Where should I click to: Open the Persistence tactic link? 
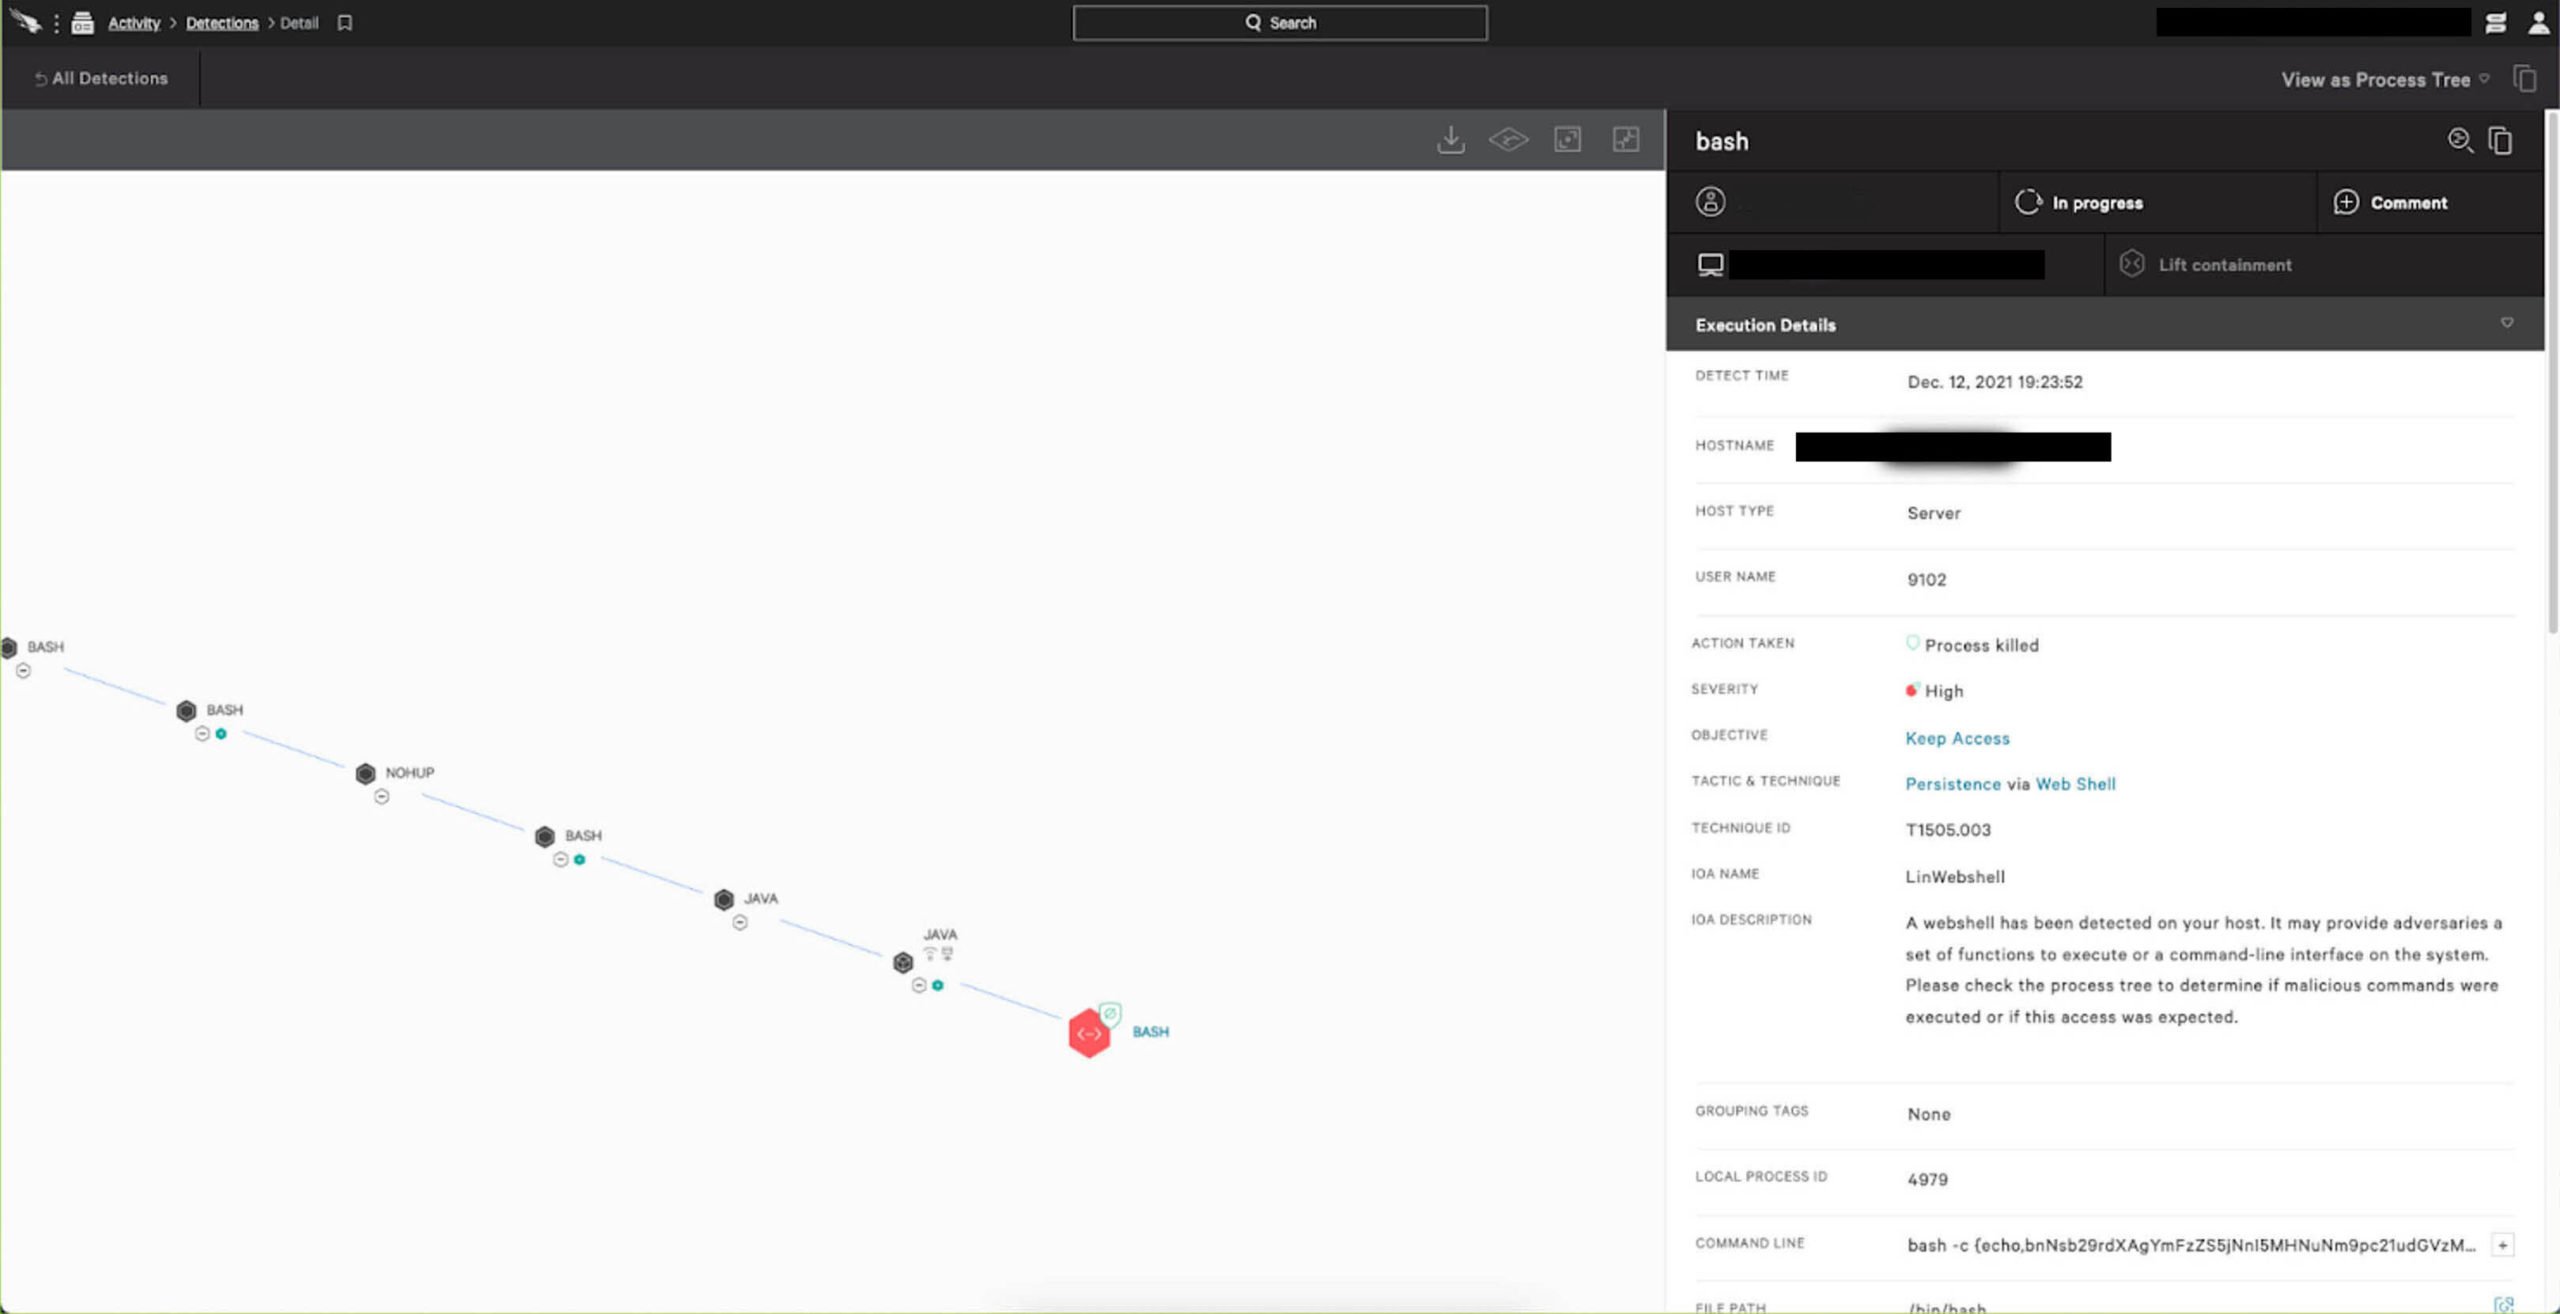pos(1953,784)
